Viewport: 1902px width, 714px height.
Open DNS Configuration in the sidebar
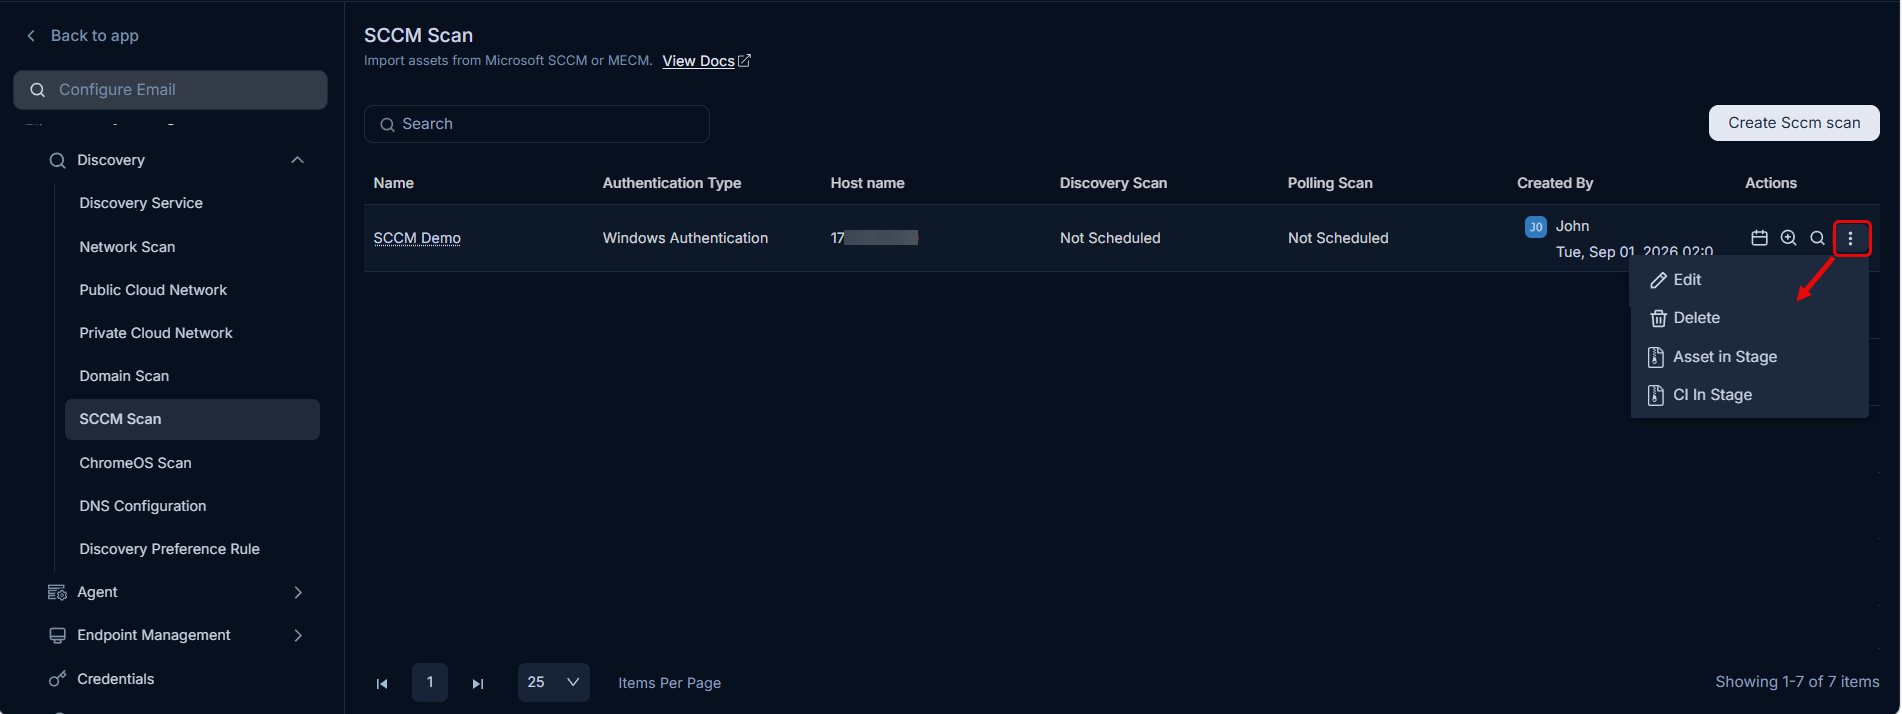pos(143,506)
